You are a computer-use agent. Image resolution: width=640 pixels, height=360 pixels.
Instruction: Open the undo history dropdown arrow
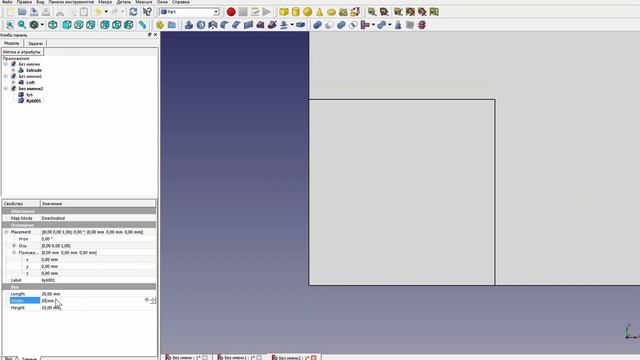(x=106, y=12)
